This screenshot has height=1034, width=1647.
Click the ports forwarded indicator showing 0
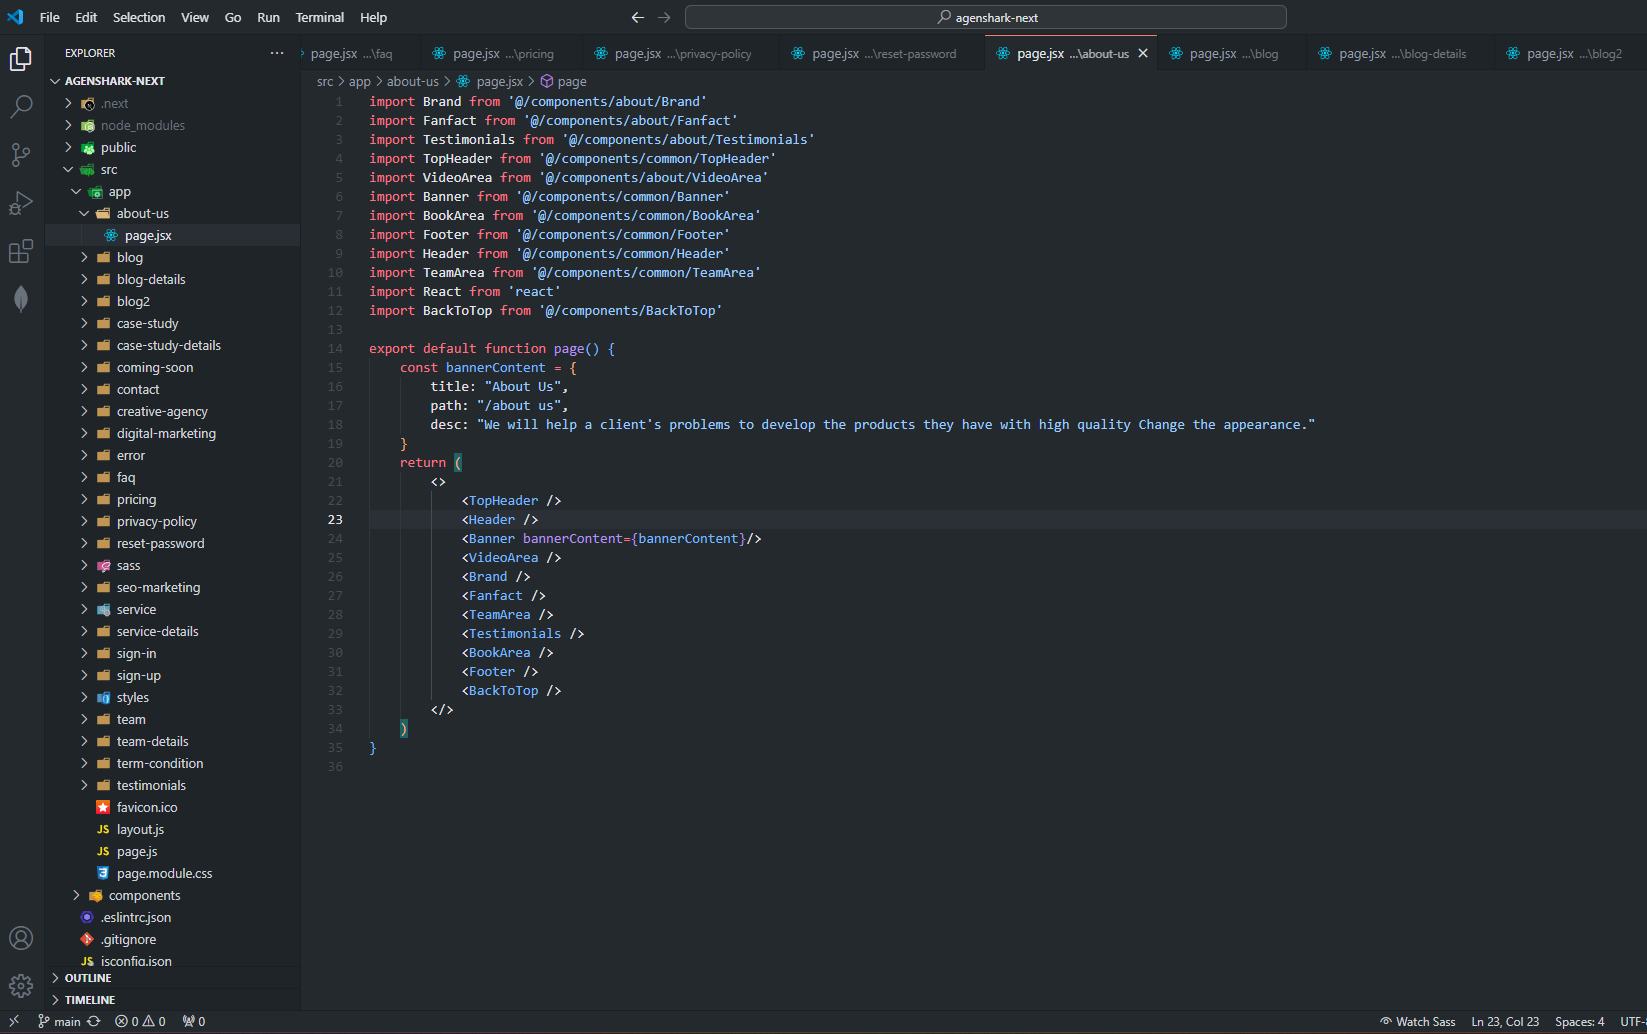[x=194, y=1021]
